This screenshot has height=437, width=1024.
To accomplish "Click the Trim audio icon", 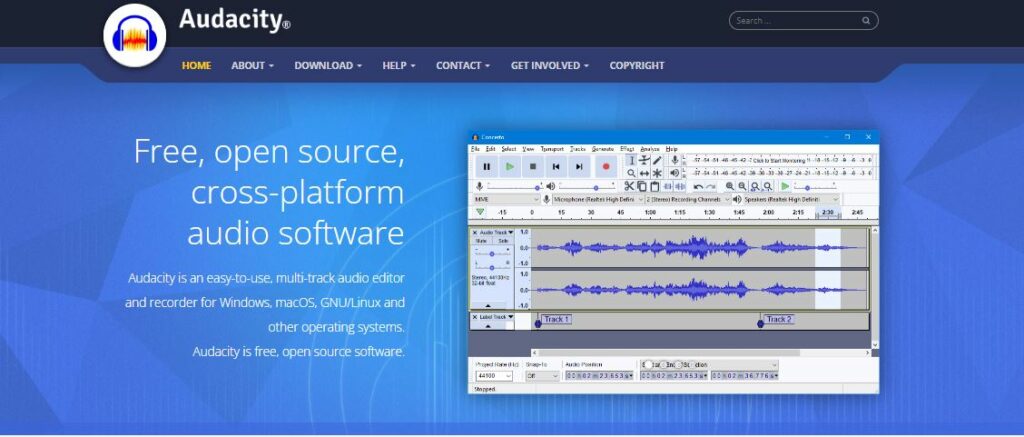I will [x=667, y=187].
